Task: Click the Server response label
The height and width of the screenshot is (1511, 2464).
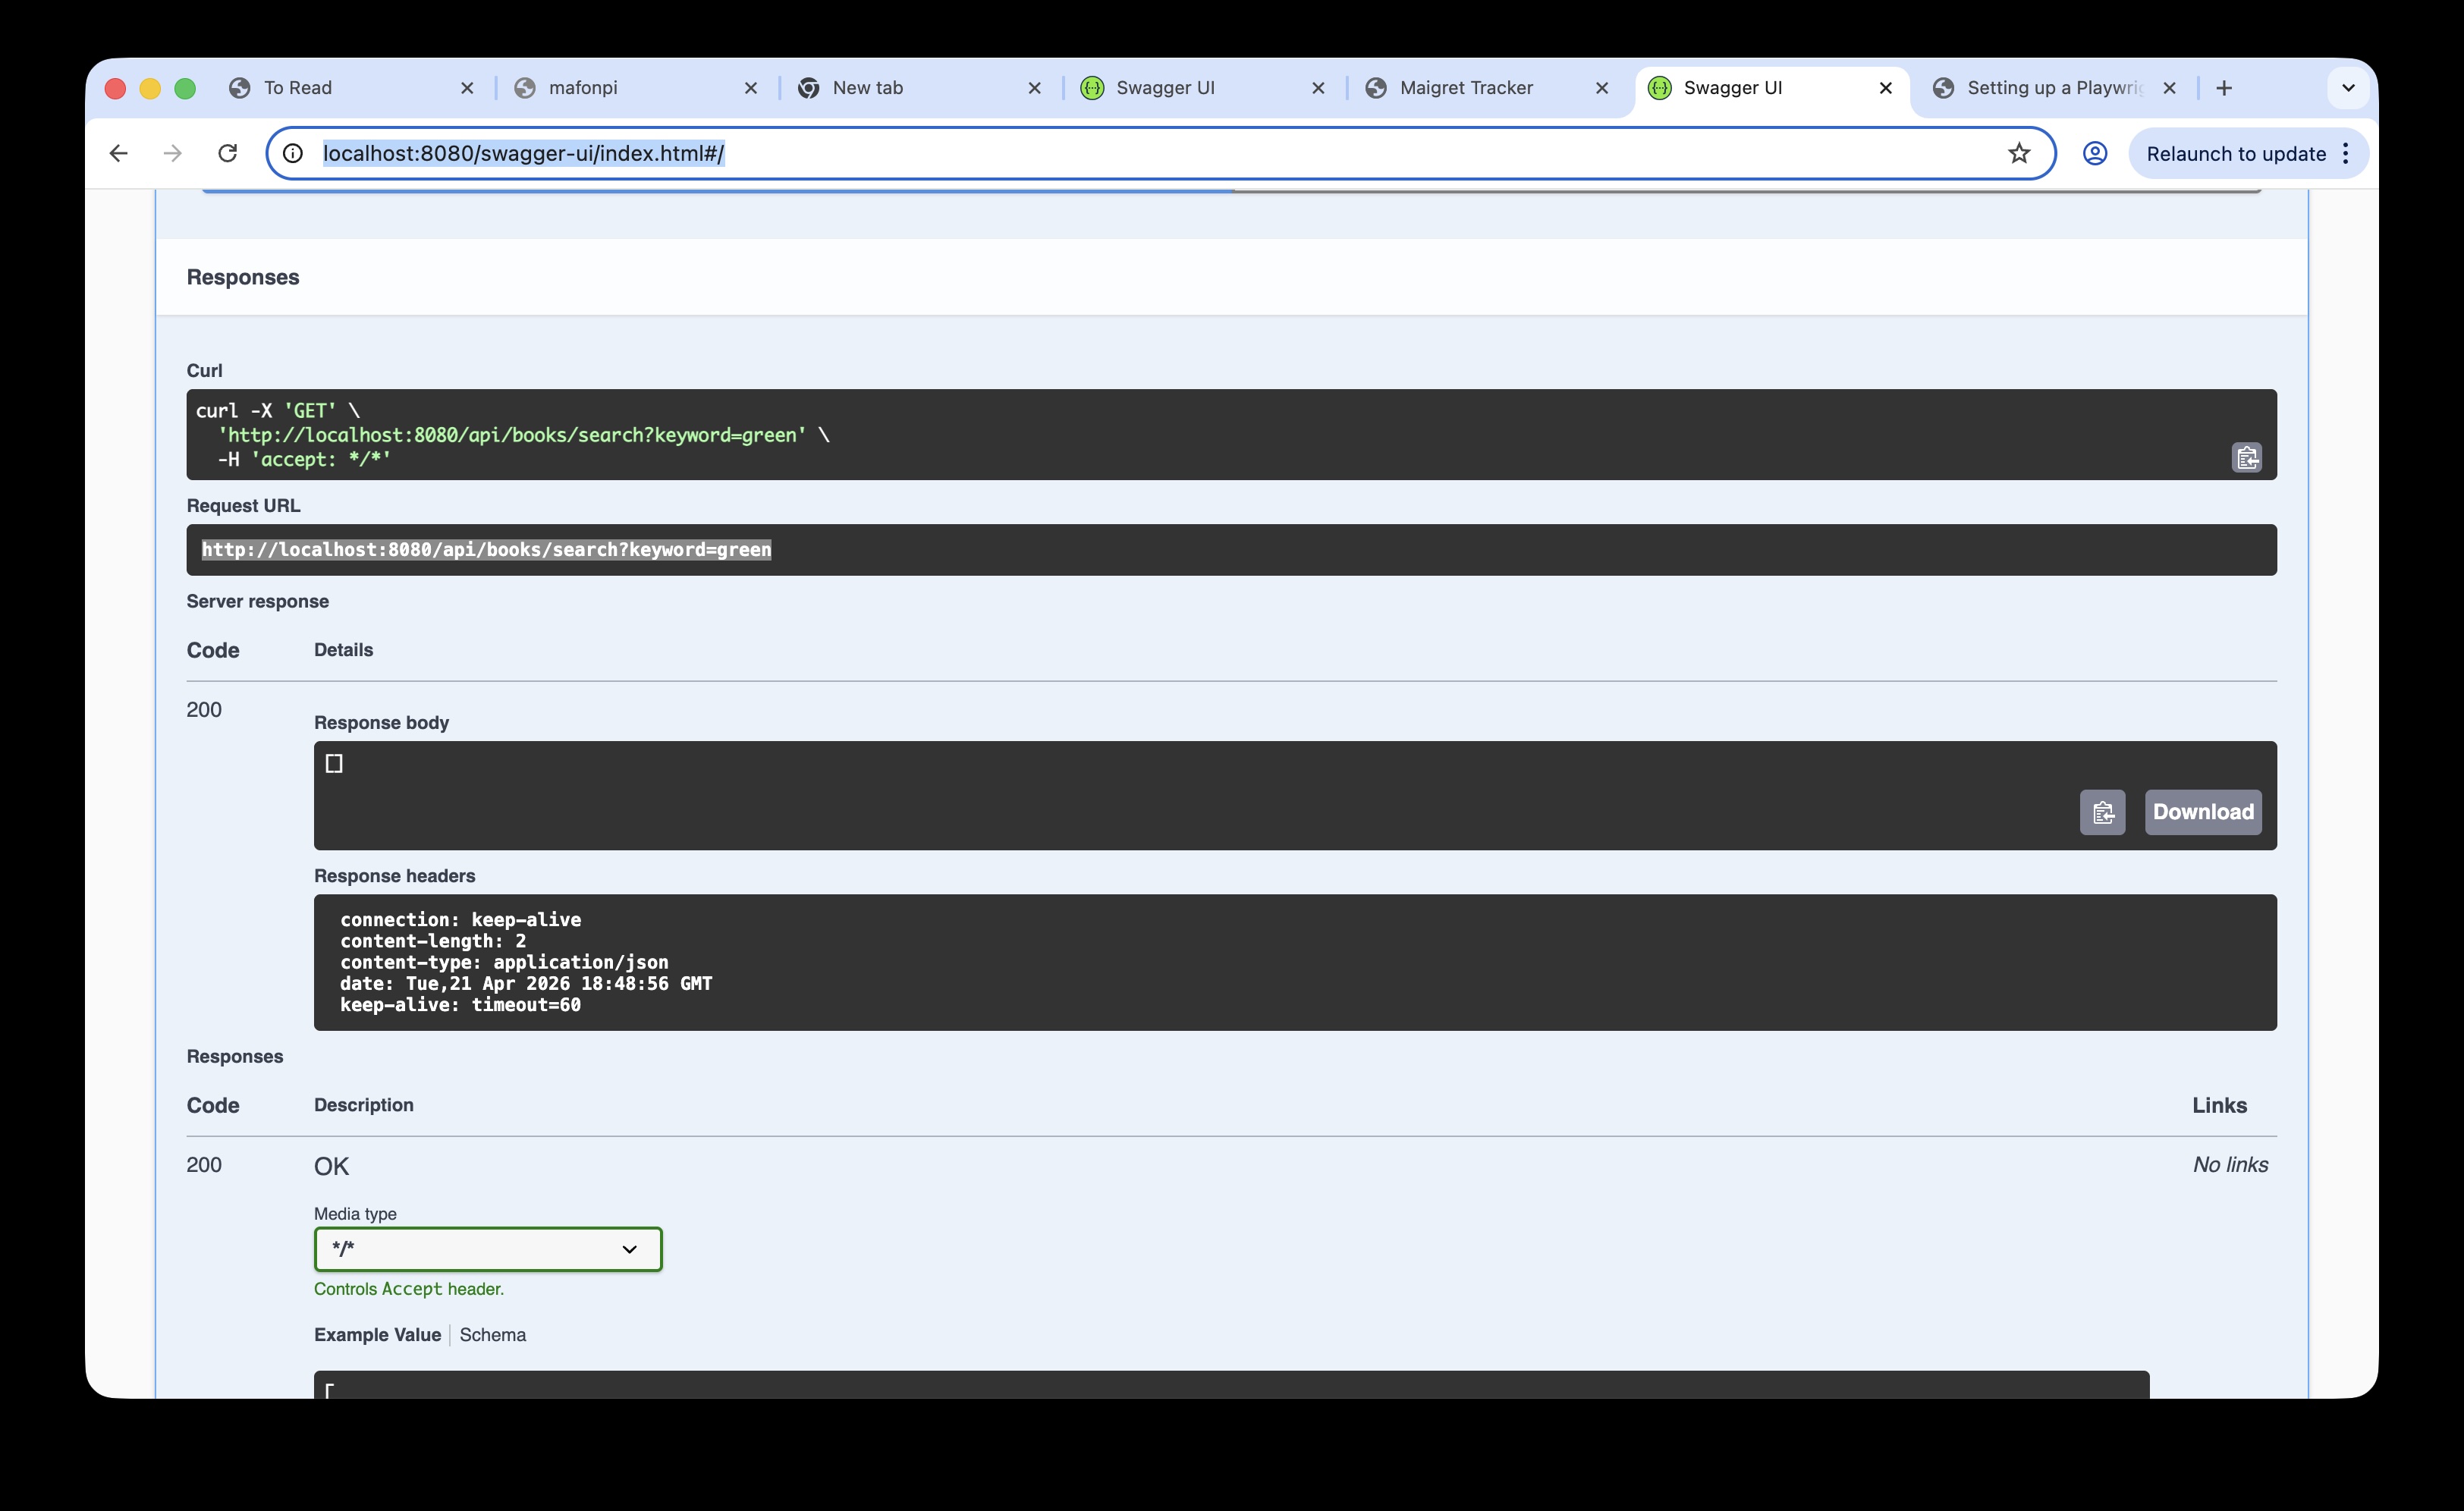Action: 257,601
